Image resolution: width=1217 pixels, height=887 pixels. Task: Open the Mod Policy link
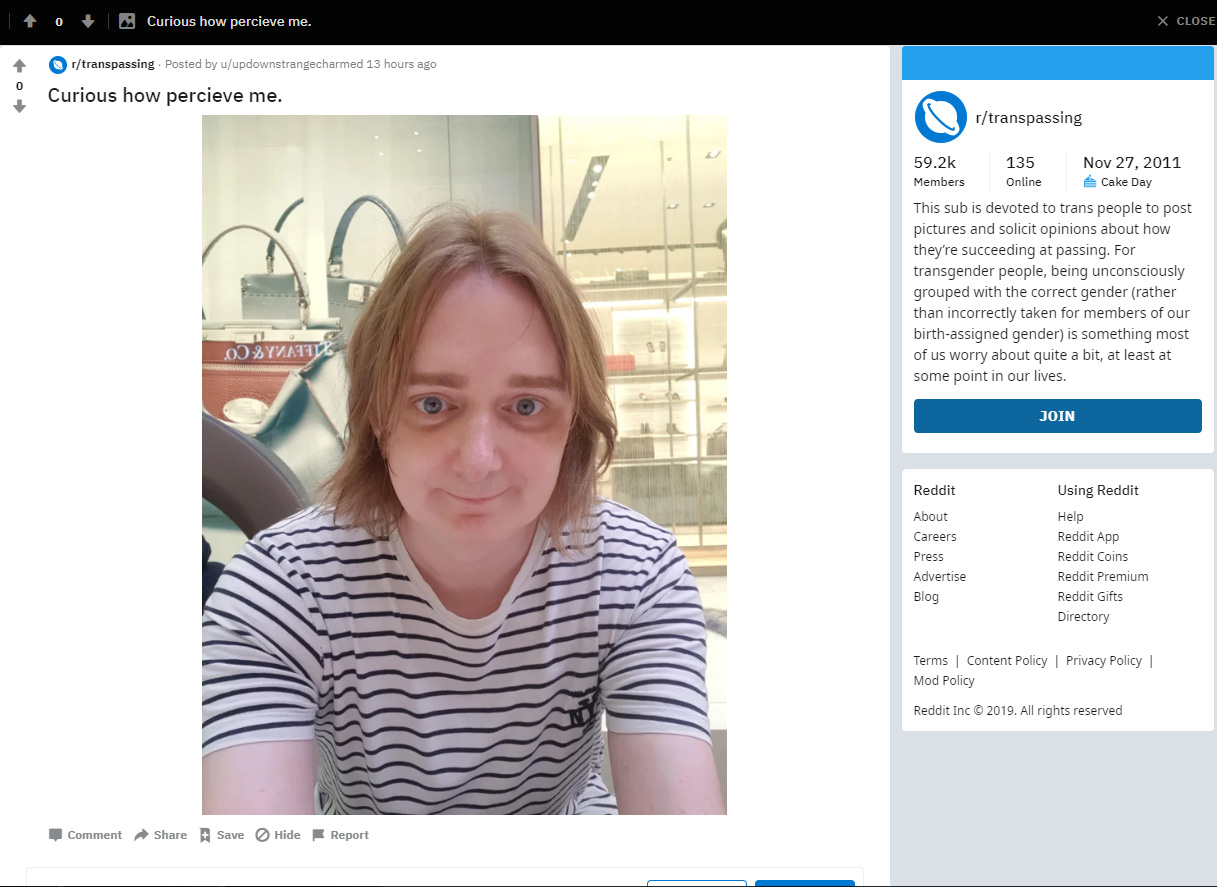944,681
